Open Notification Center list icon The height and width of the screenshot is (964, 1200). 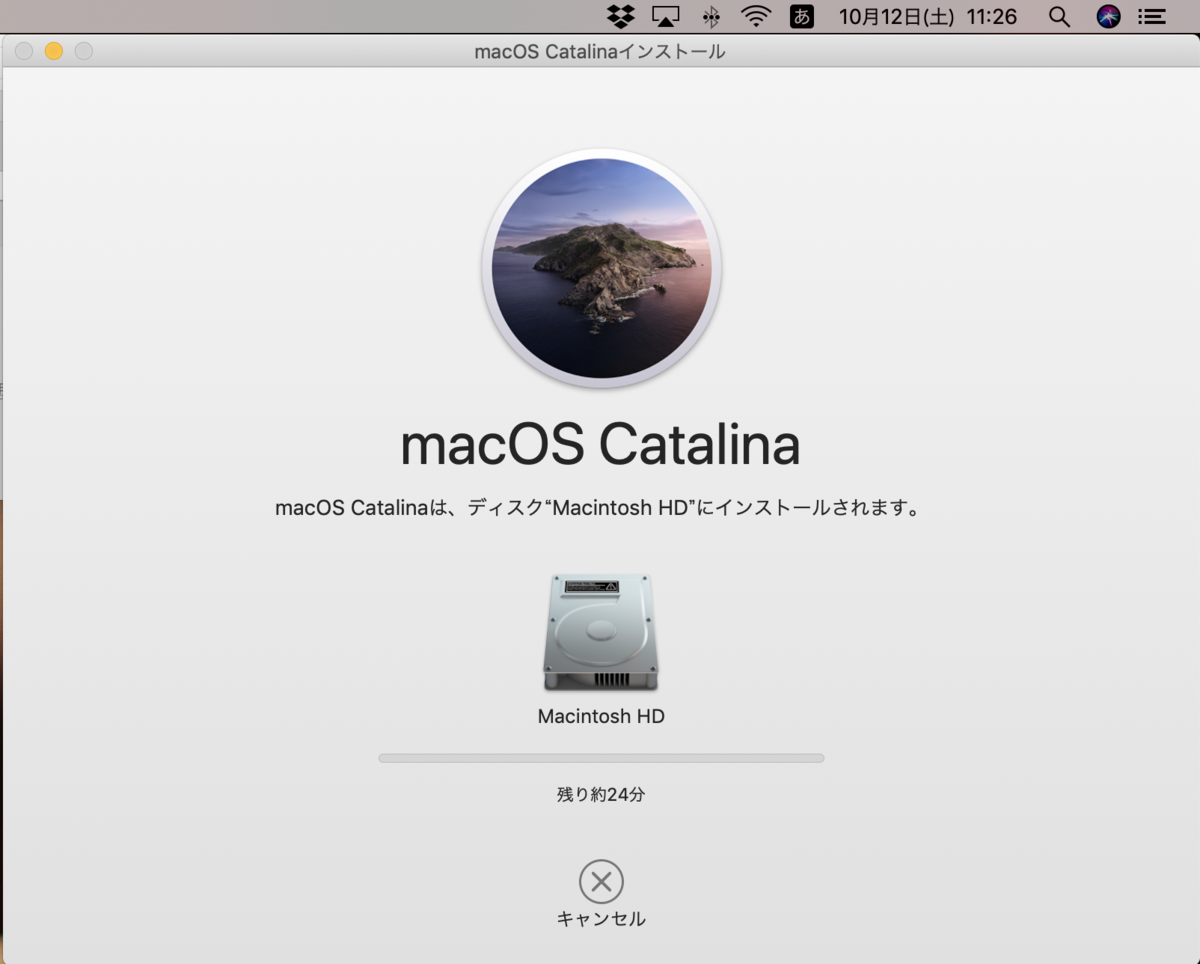point(1153,16)
